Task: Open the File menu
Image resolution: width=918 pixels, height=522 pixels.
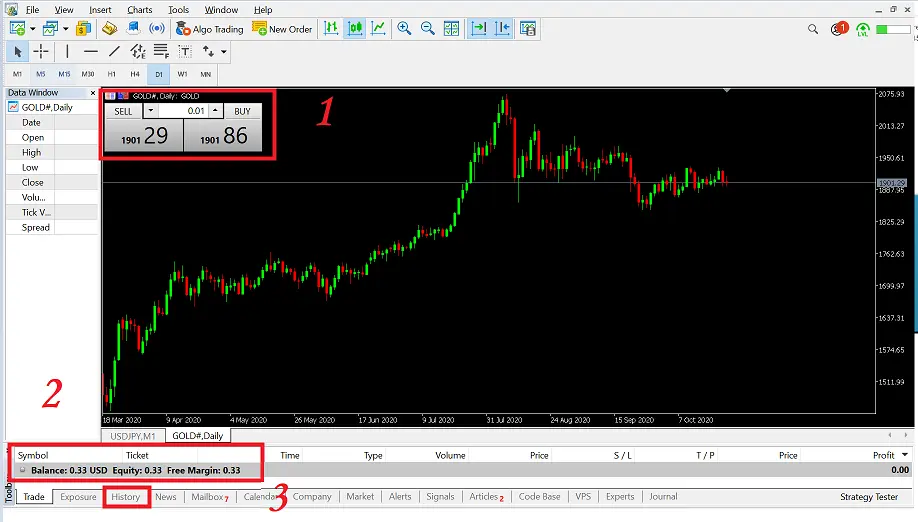Action: [32, 10]
